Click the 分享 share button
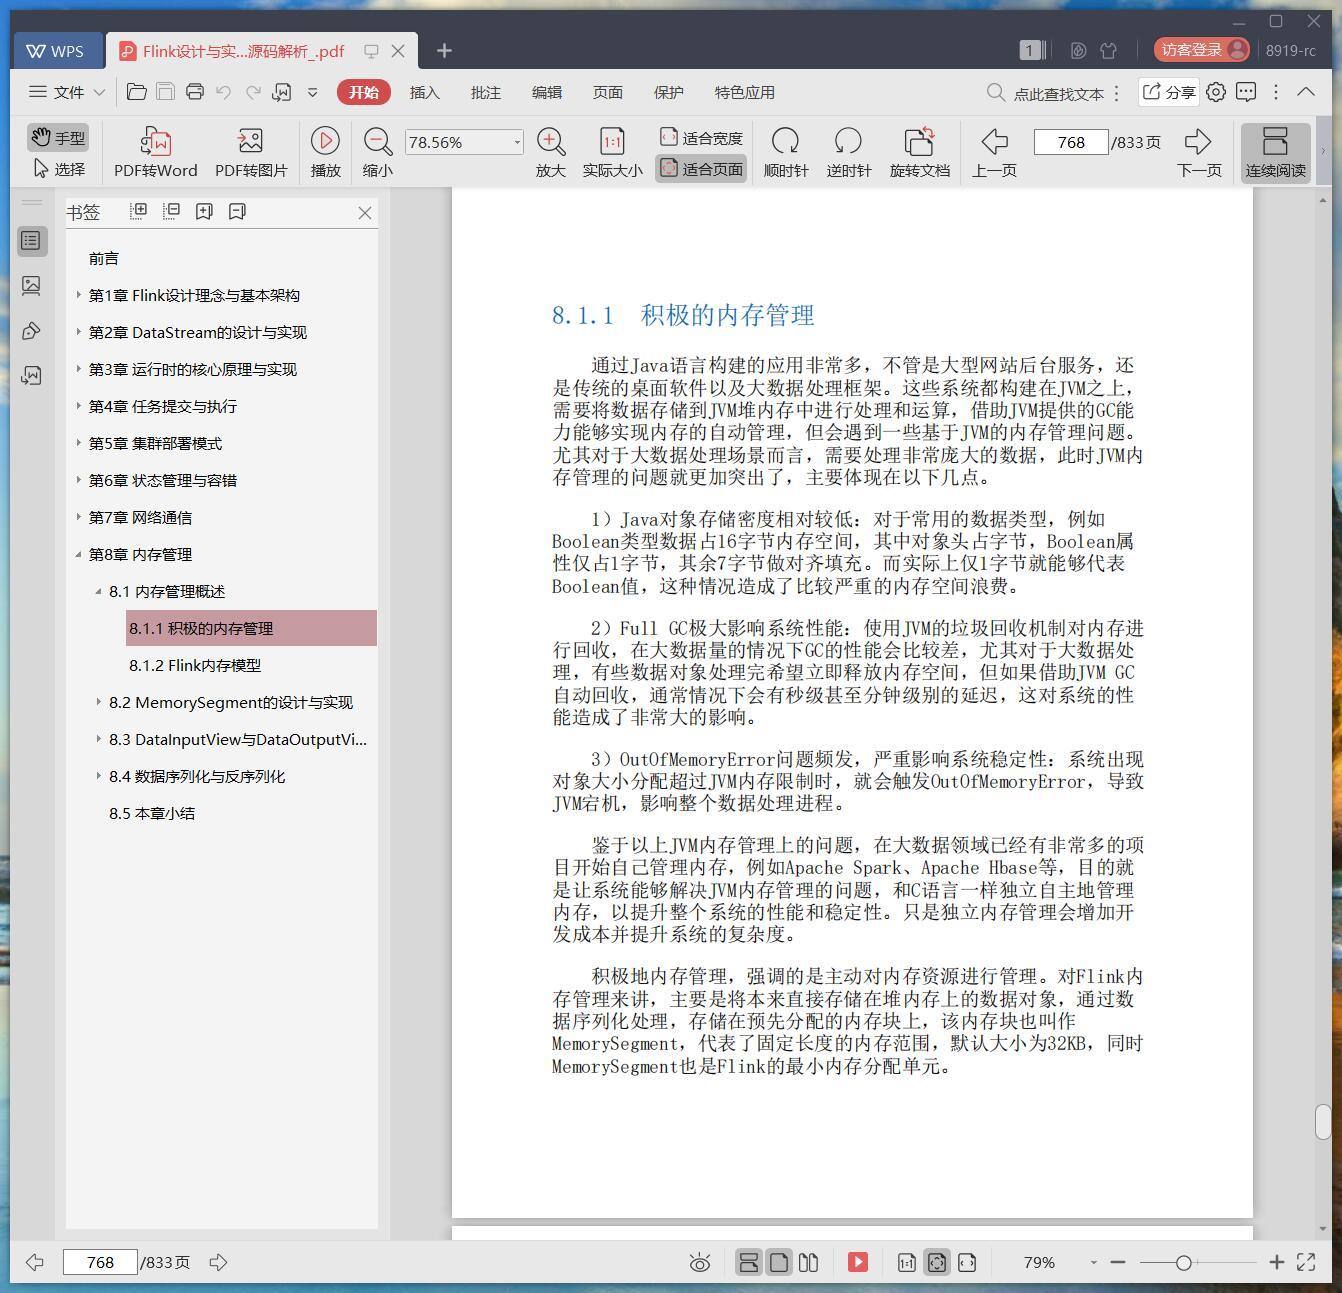Screen dimensions: 1342x1293 tap(1169, 92)
